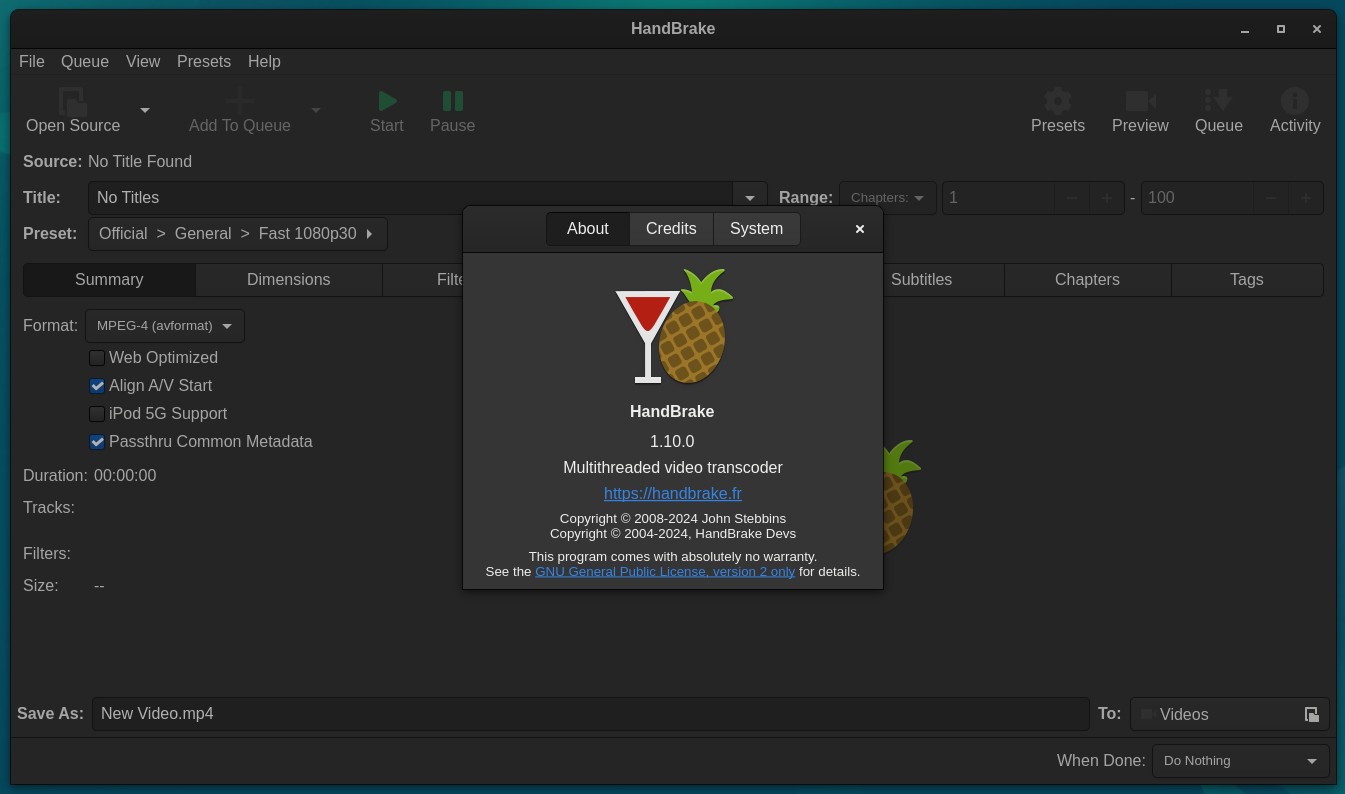
Task: Click the Open Source toolbar icon
Action: click(73, 102)
